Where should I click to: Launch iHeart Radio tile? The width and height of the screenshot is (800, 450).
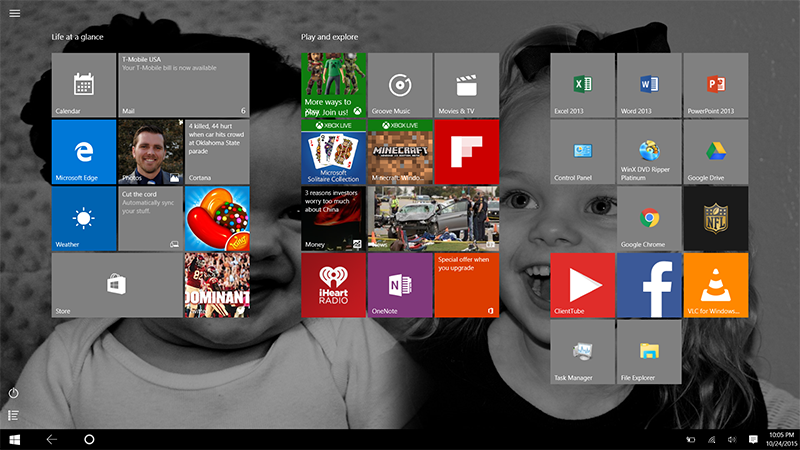pyautogui.click(x=334, y=285)
